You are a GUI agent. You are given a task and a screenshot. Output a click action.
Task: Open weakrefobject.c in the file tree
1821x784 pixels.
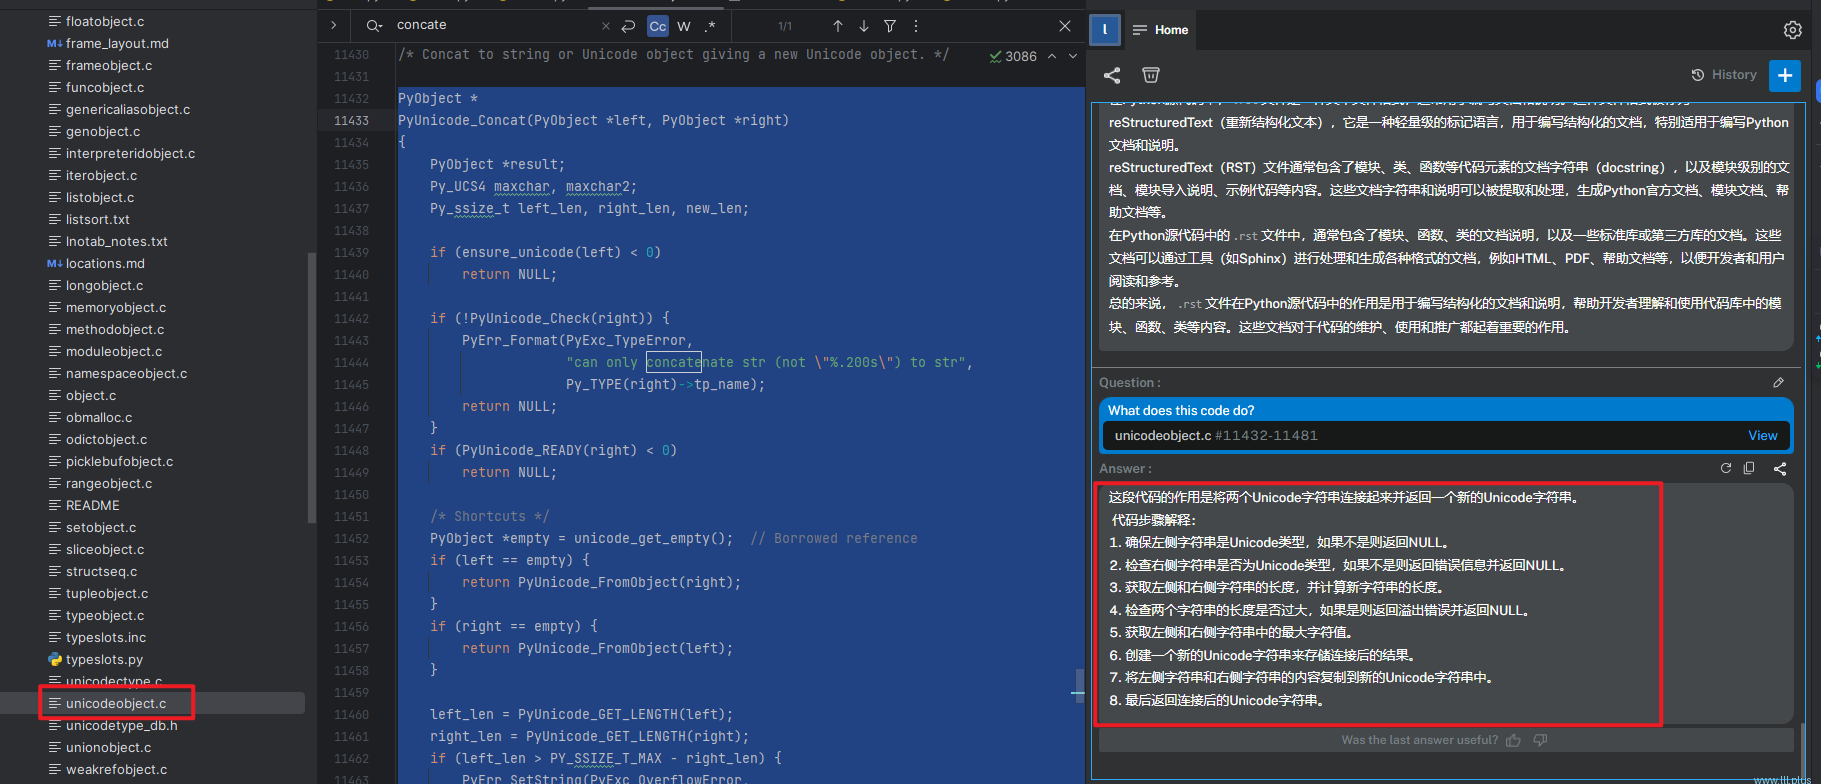click(116, 769)
